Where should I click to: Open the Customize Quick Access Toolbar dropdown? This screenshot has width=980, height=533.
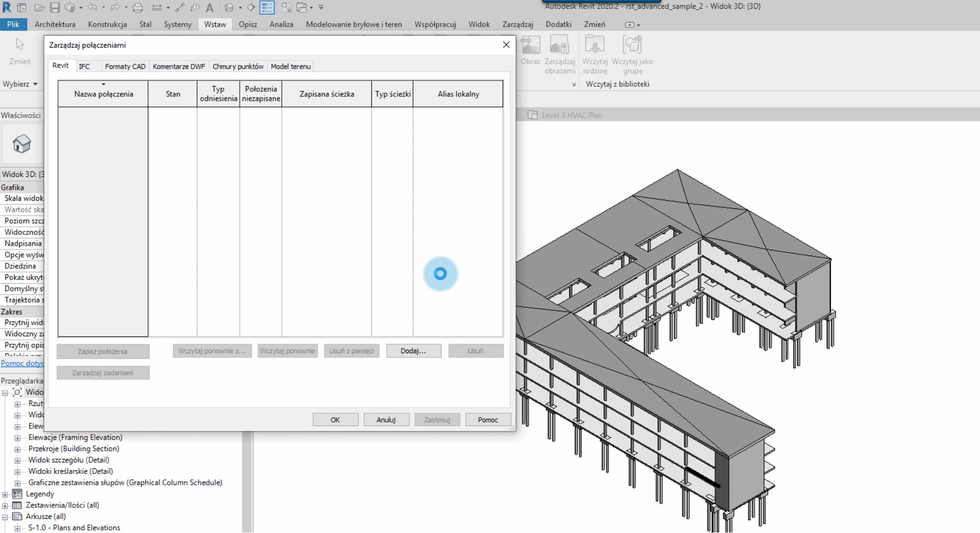321,7
